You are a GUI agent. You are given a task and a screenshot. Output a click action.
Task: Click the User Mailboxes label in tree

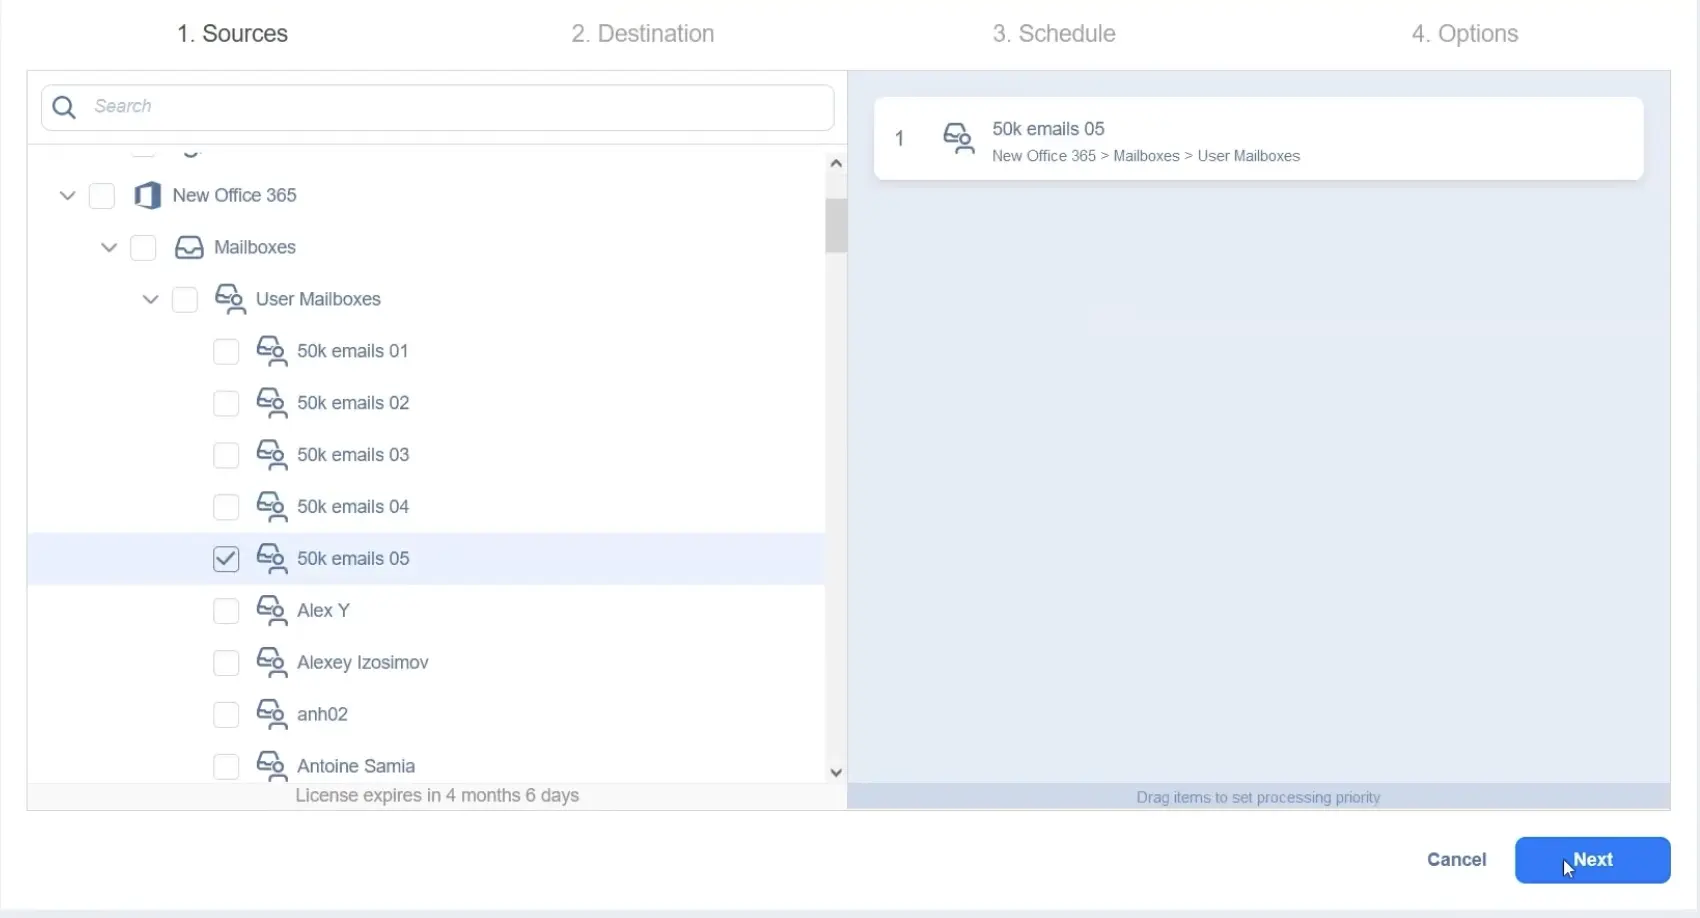point(318,300)
